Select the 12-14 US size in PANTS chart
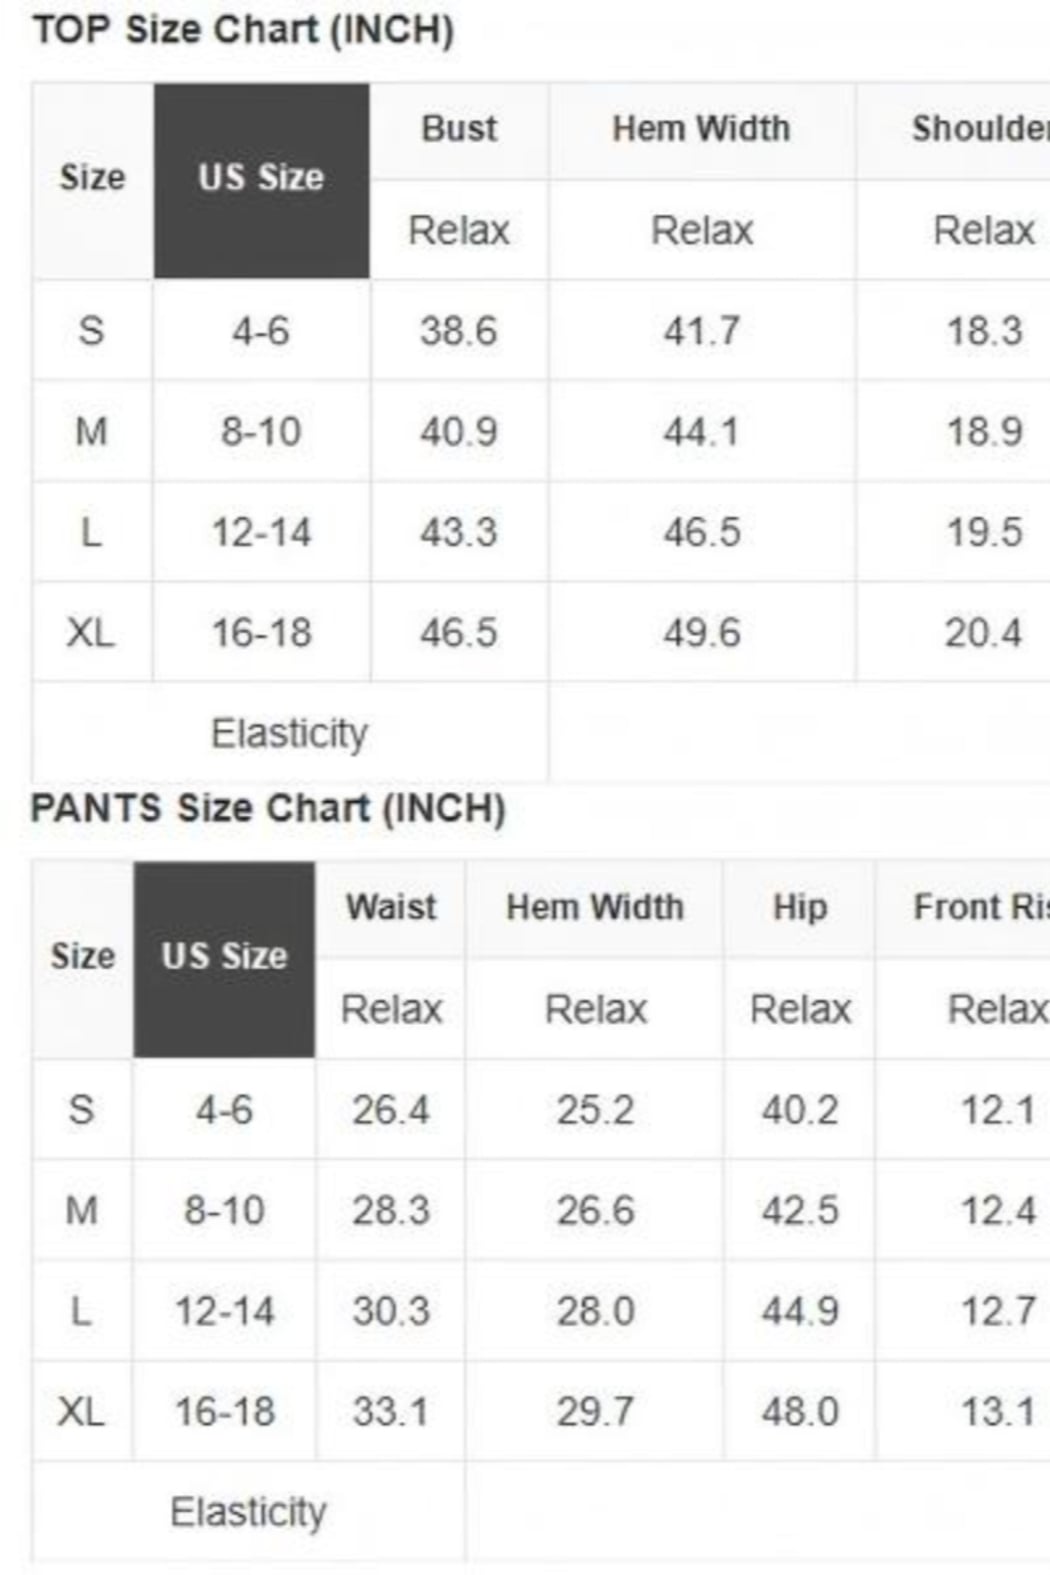Screen dimensions: 1050x1575 224,1311
